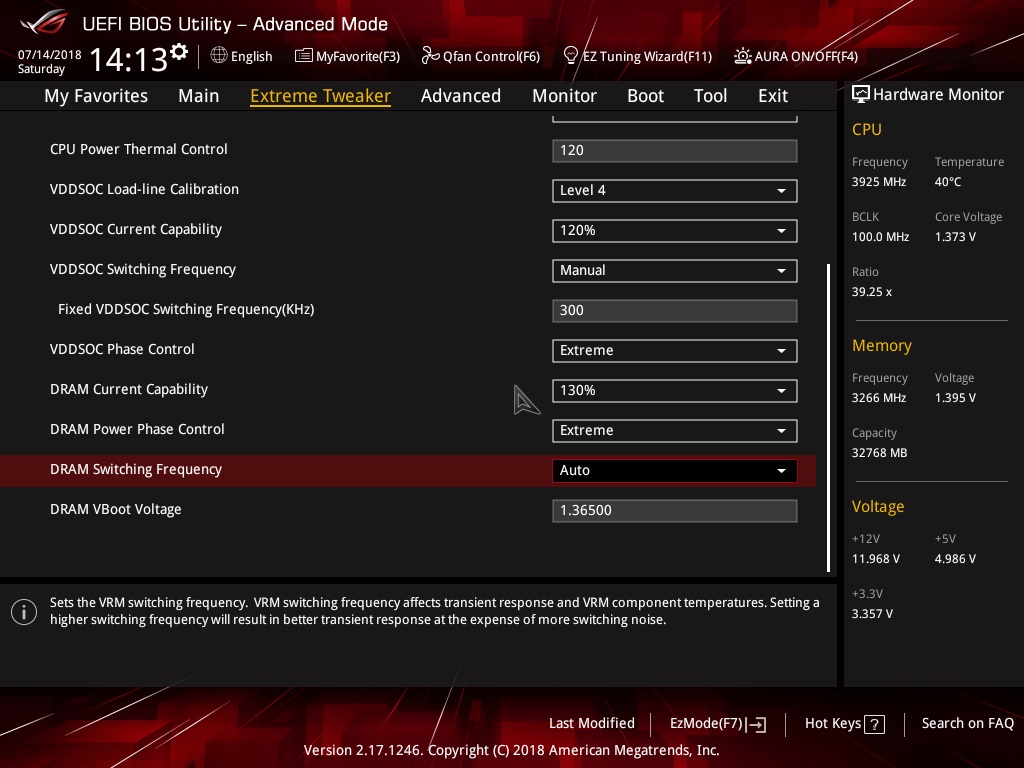
Task: Open clock settings gear icon
Action: click(179, 52)
